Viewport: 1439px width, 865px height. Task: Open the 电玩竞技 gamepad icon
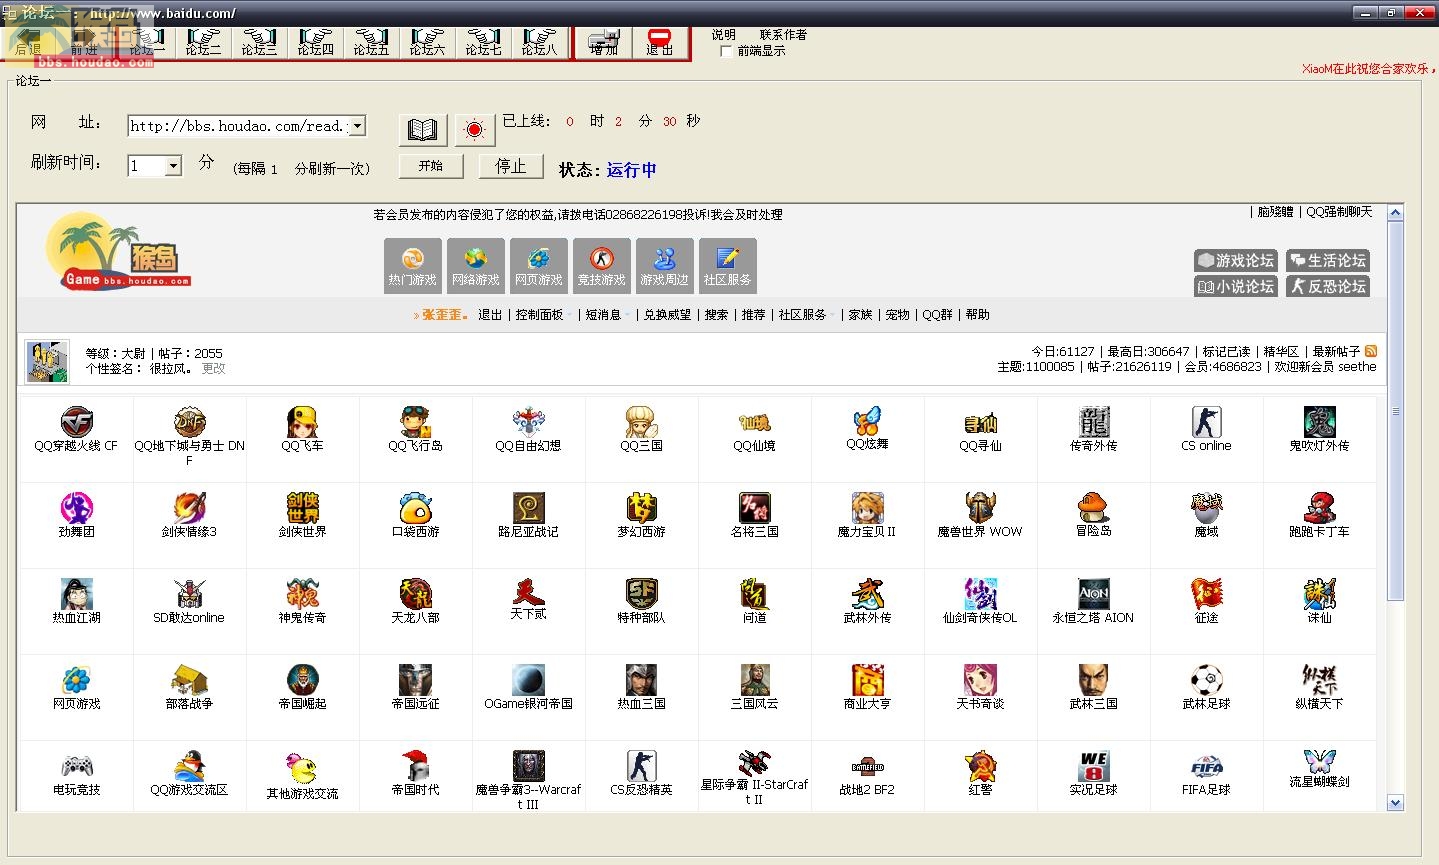tap(76, 766)
